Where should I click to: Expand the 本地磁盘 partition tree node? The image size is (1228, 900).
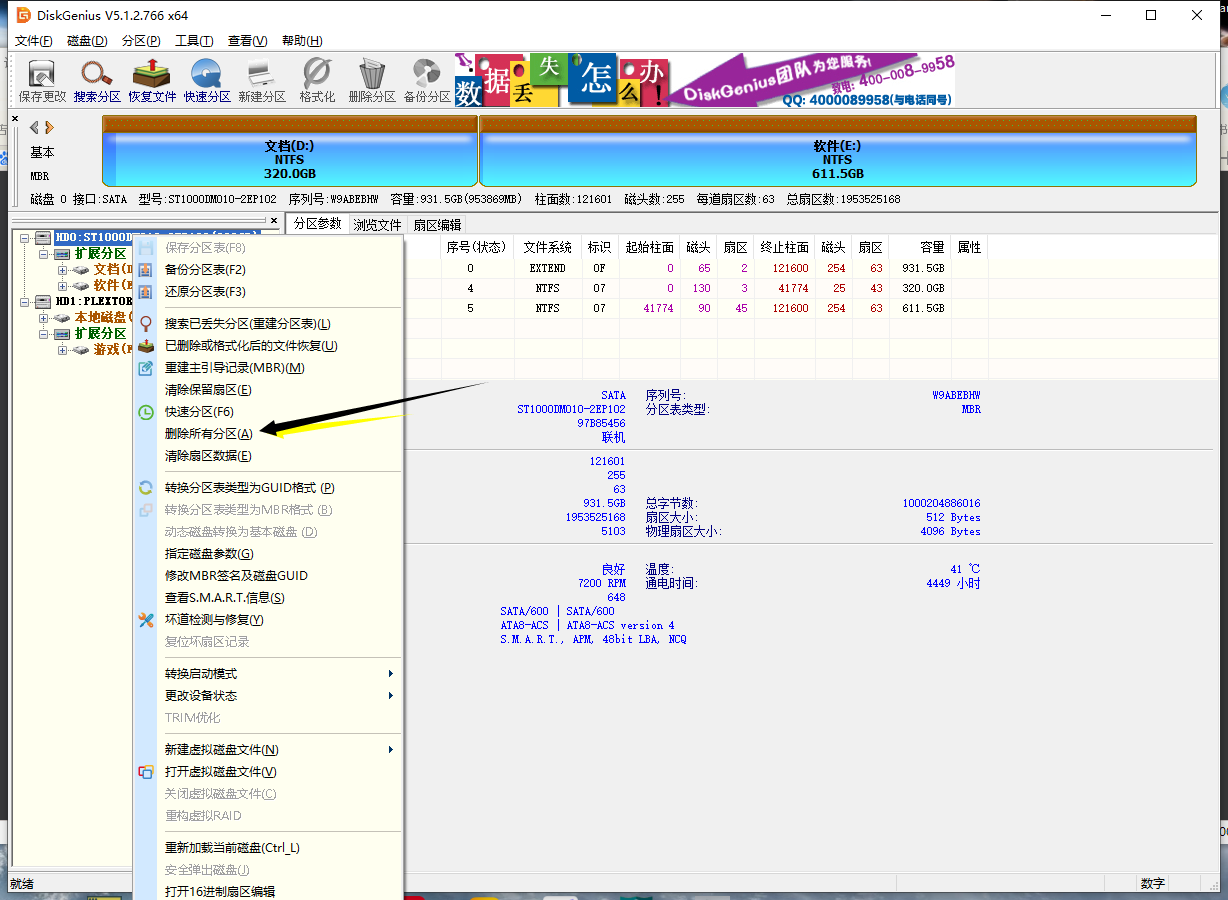pyautogui.click(x=44, y=318)
